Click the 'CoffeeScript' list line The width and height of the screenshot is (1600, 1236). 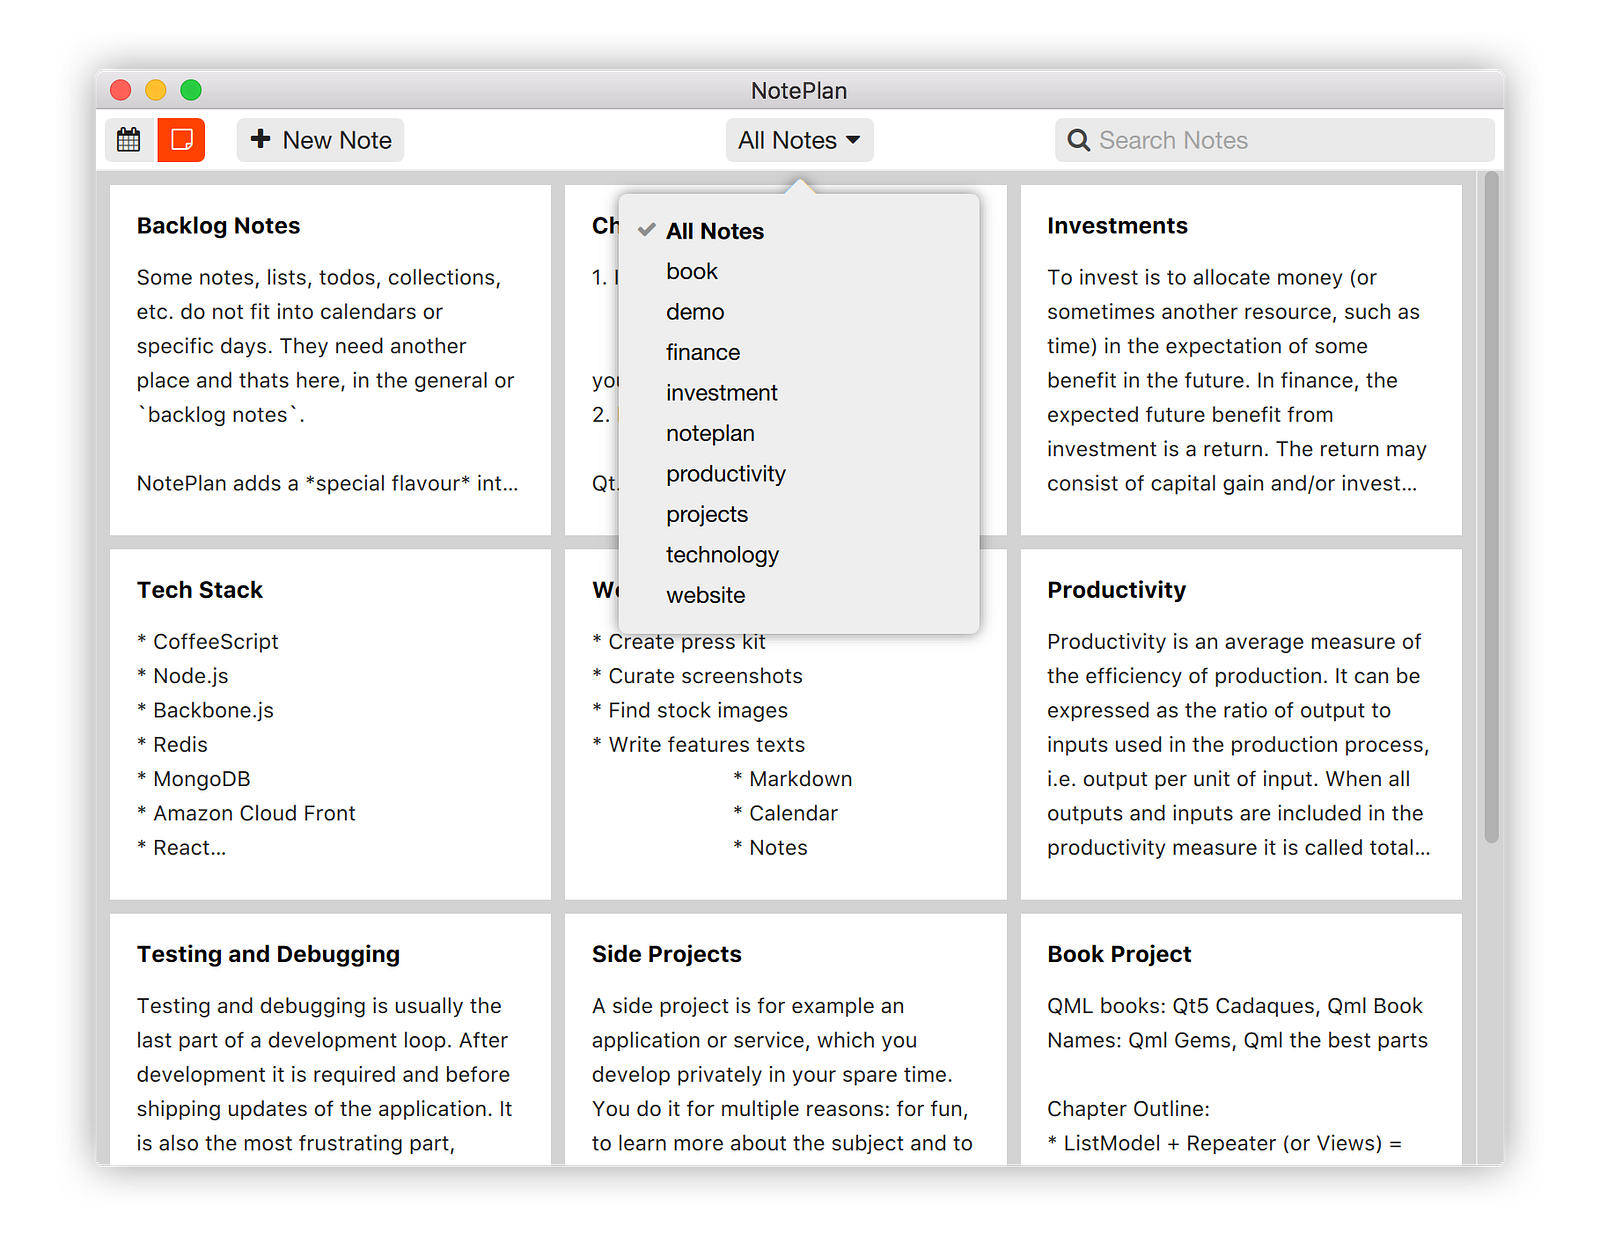tap(208, 642)
